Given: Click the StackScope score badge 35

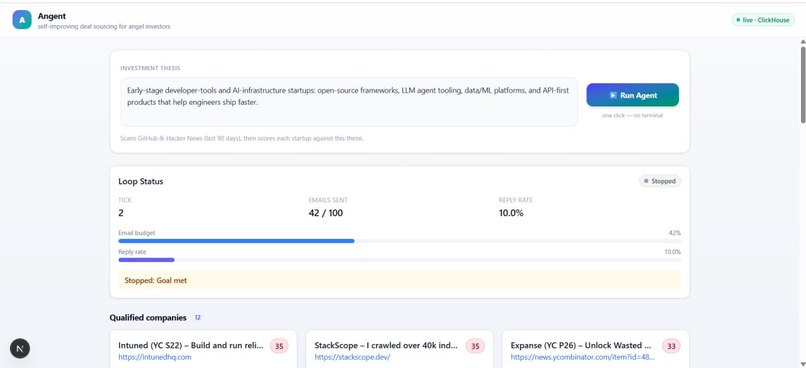Looking at the screenshot, I should [x=475, y=346].
